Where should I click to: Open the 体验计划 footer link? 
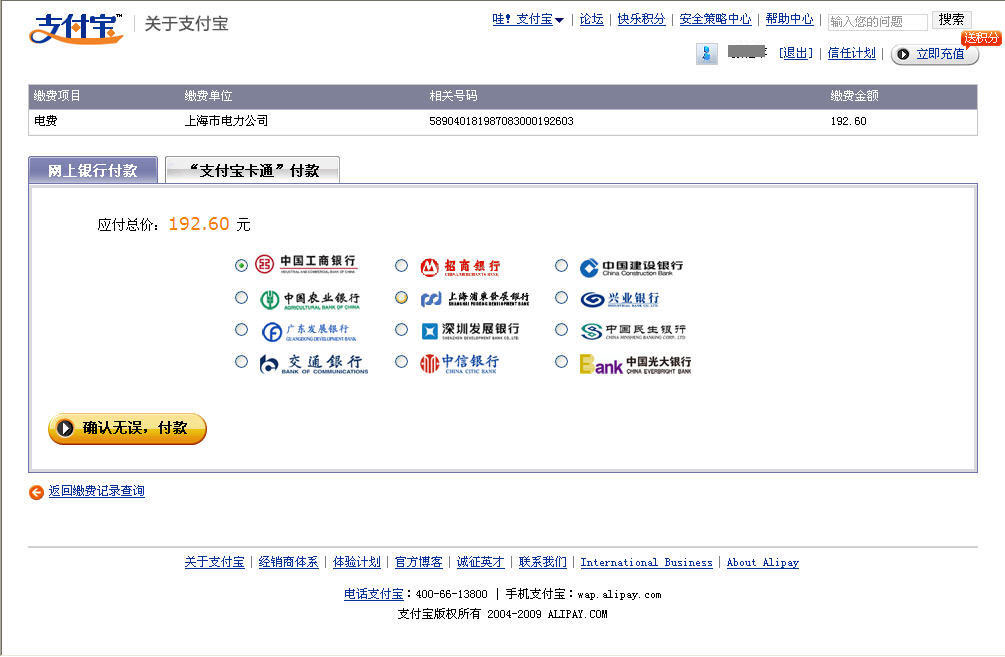pyautogui.click(x=357, y=562)
